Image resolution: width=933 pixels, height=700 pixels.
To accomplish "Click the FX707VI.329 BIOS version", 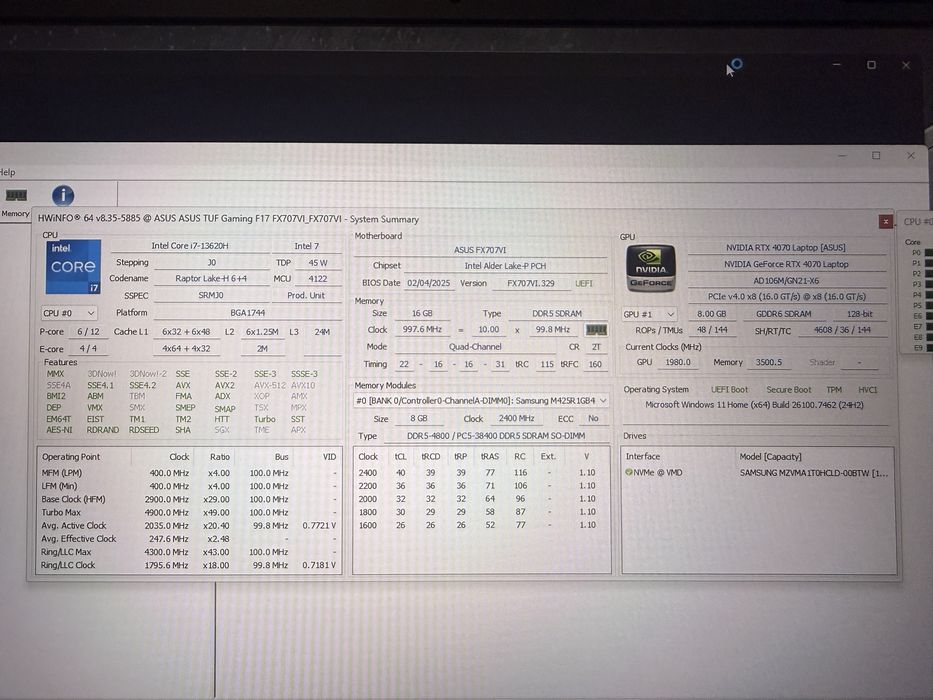I will pos(531,283).
